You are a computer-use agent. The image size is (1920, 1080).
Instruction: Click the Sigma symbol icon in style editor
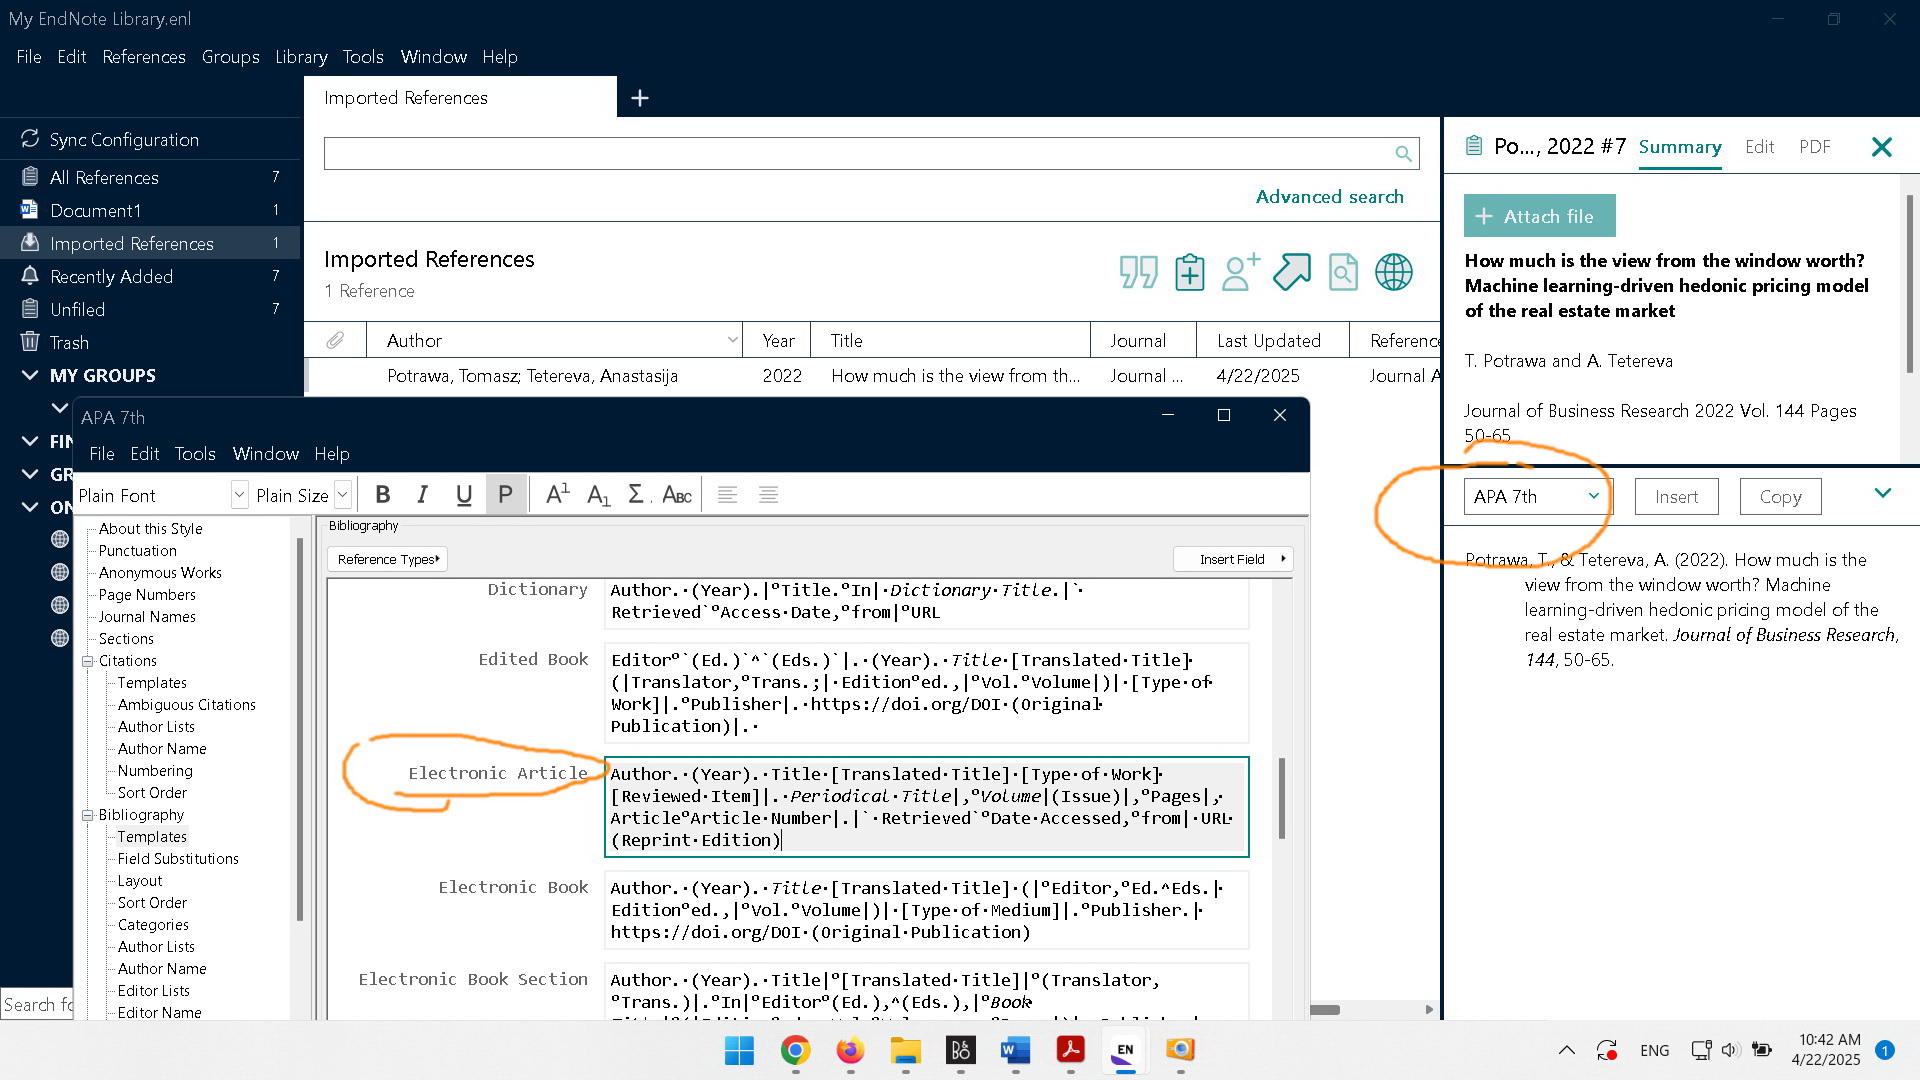pyautogui.click(x=635, y=495)
